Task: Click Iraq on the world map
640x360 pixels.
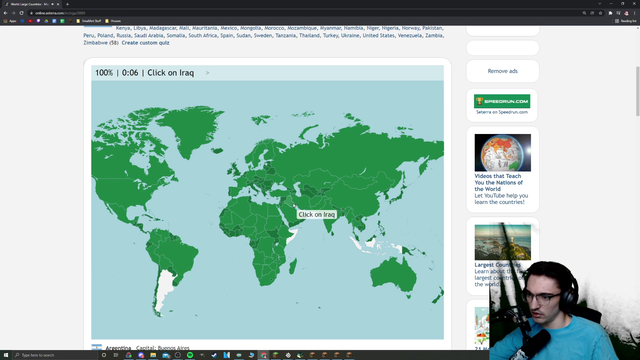Action: tap(290, 202)
